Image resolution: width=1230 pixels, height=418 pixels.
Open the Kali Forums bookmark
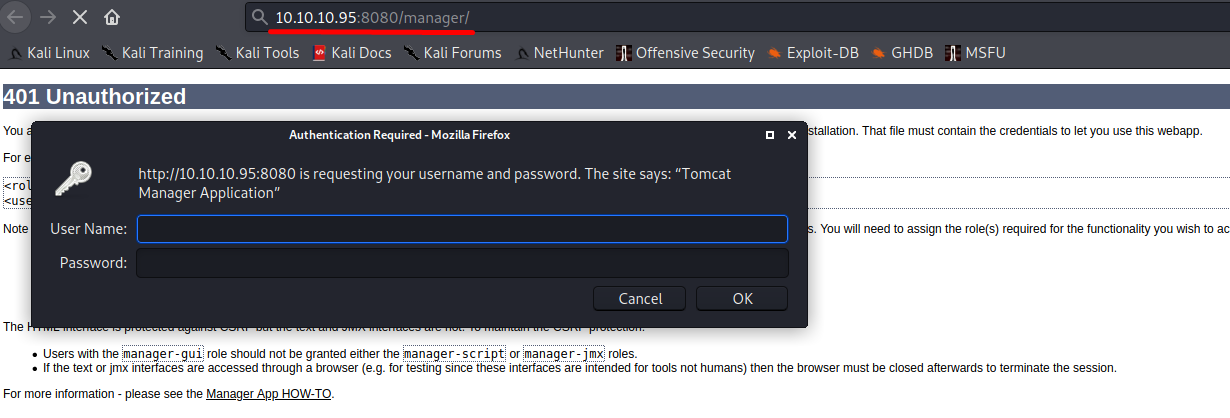[453, 53]
